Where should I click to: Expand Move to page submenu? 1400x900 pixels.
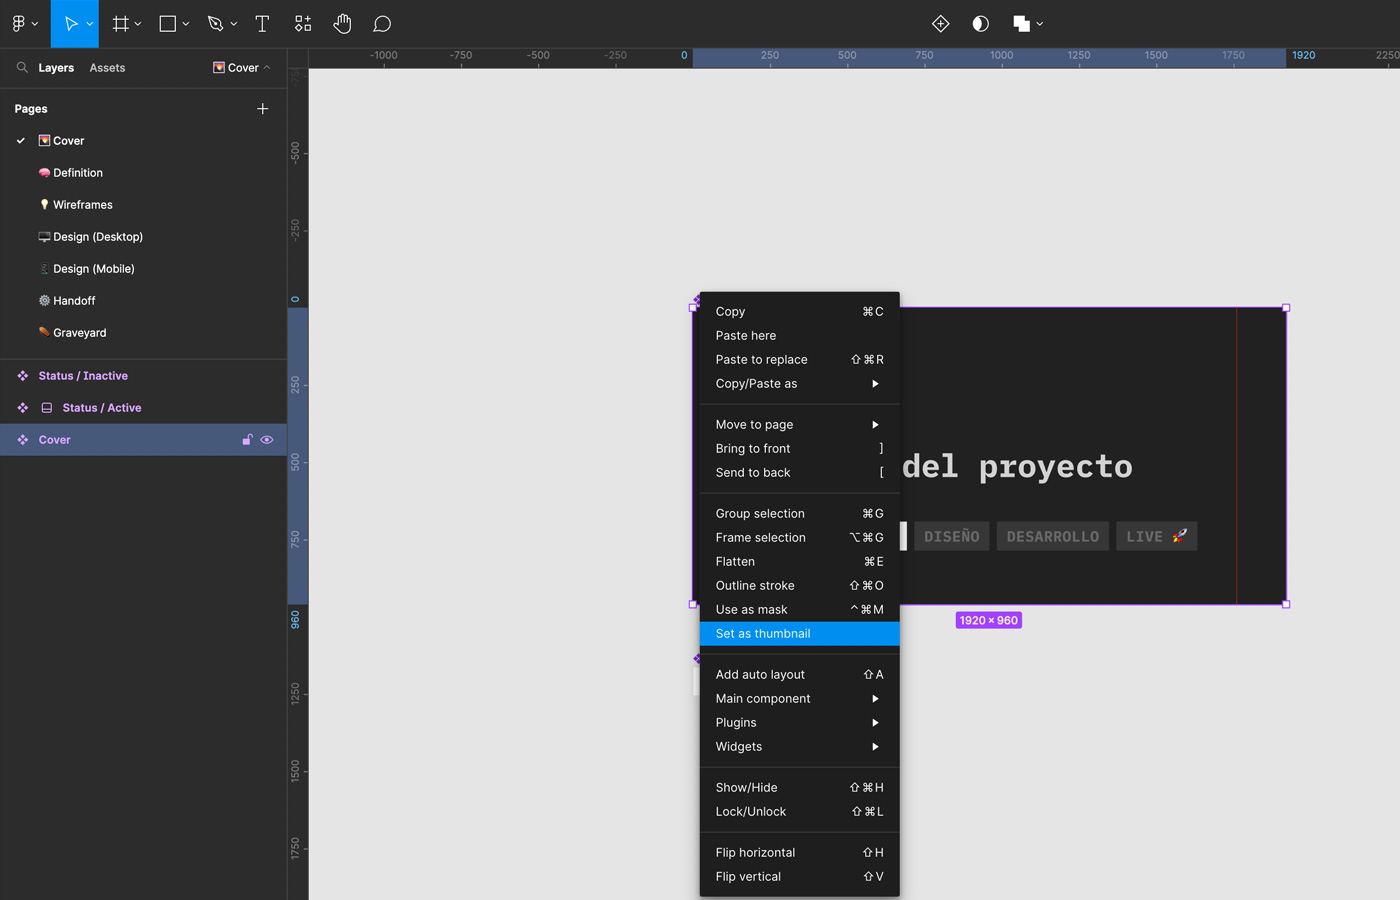(x=800, y=425)
